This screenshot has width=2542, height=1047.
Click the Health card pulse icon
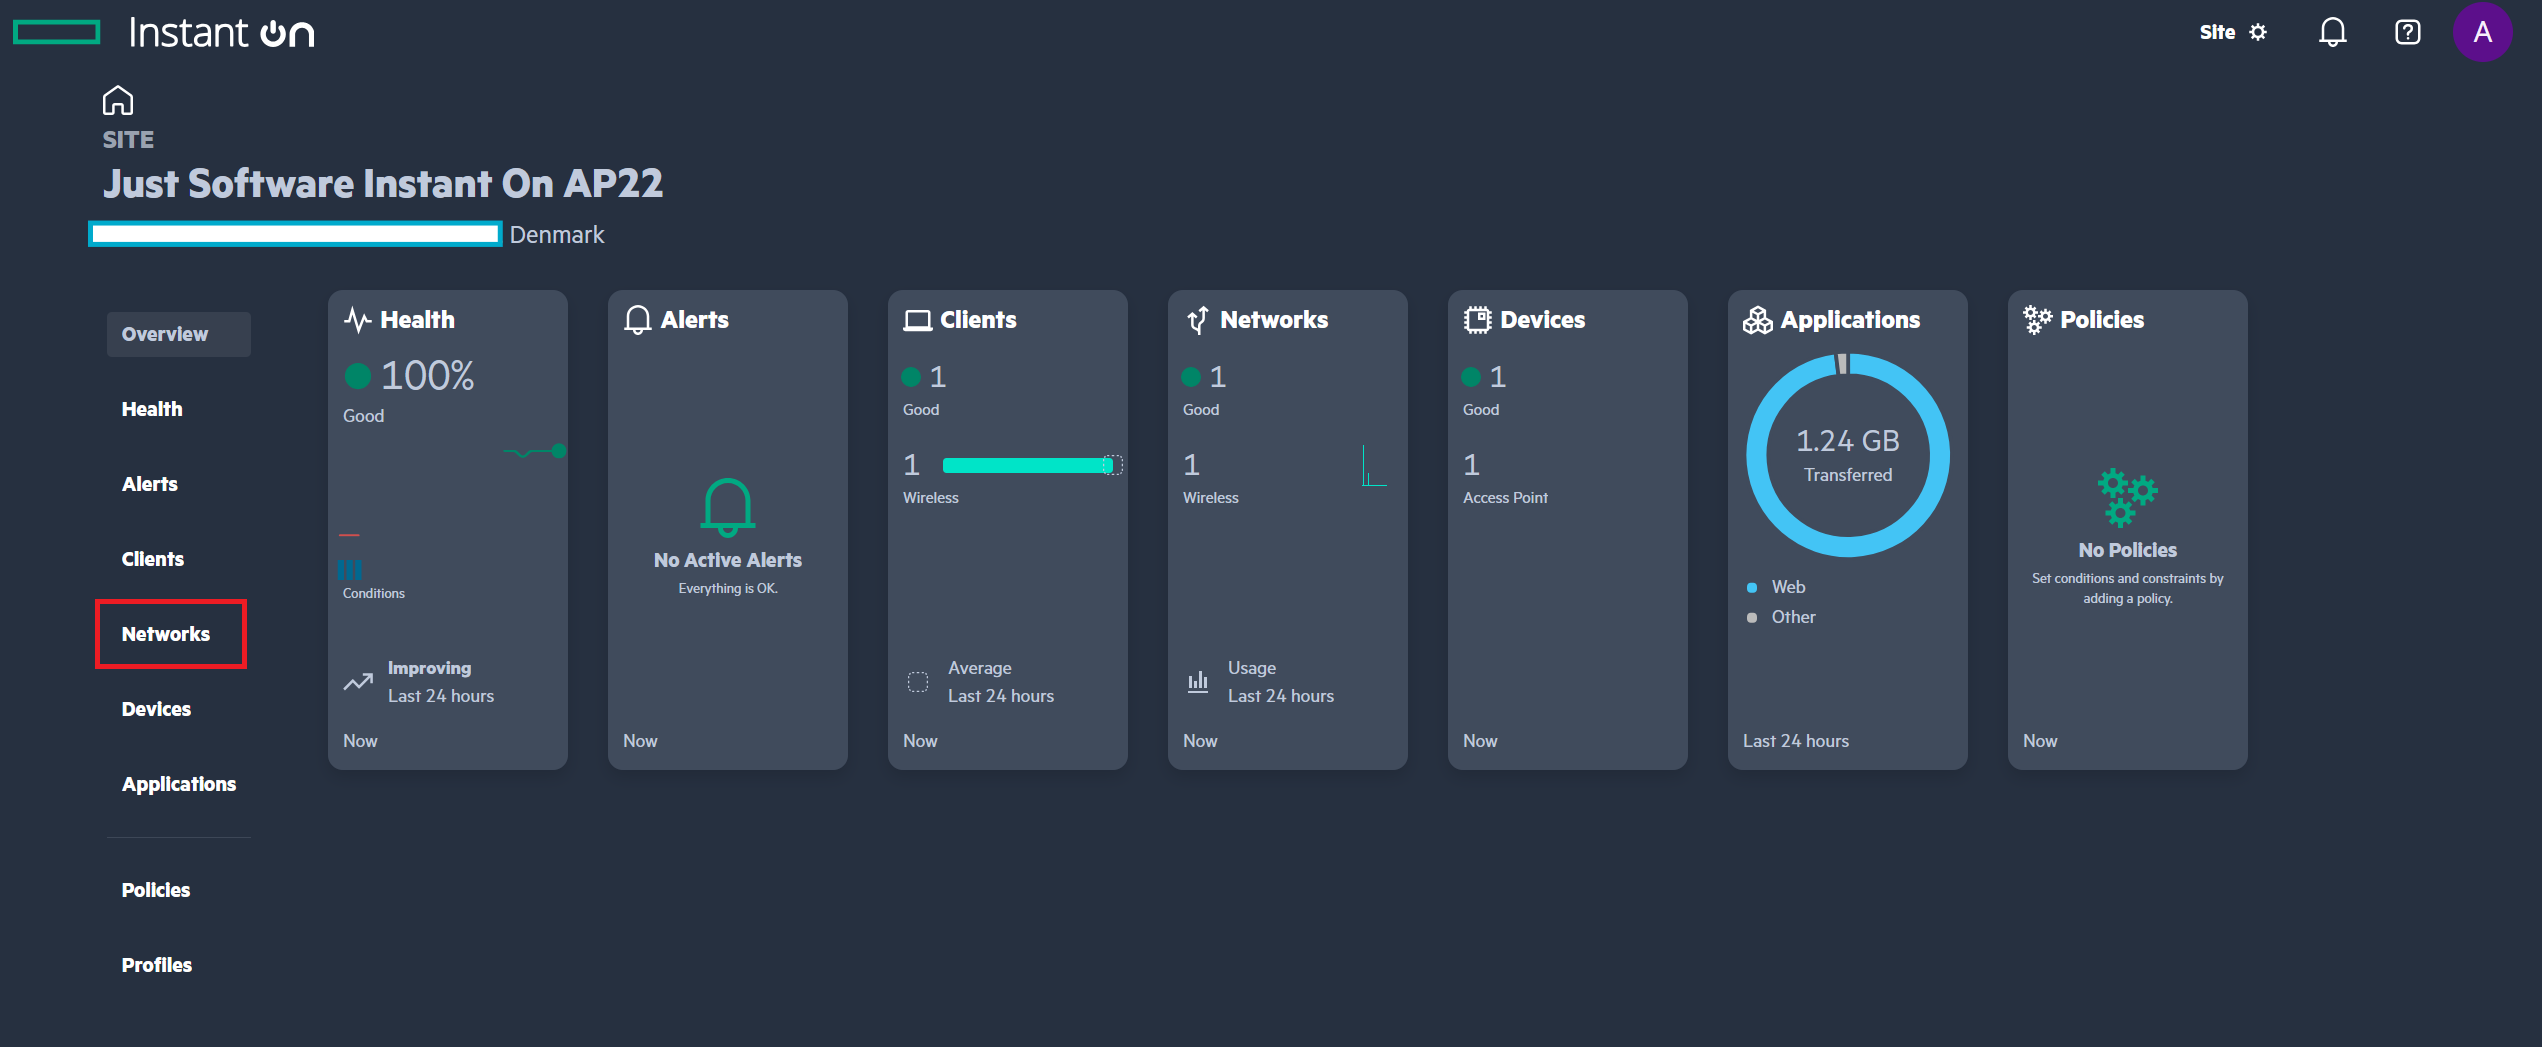click(x=357, y=320)
